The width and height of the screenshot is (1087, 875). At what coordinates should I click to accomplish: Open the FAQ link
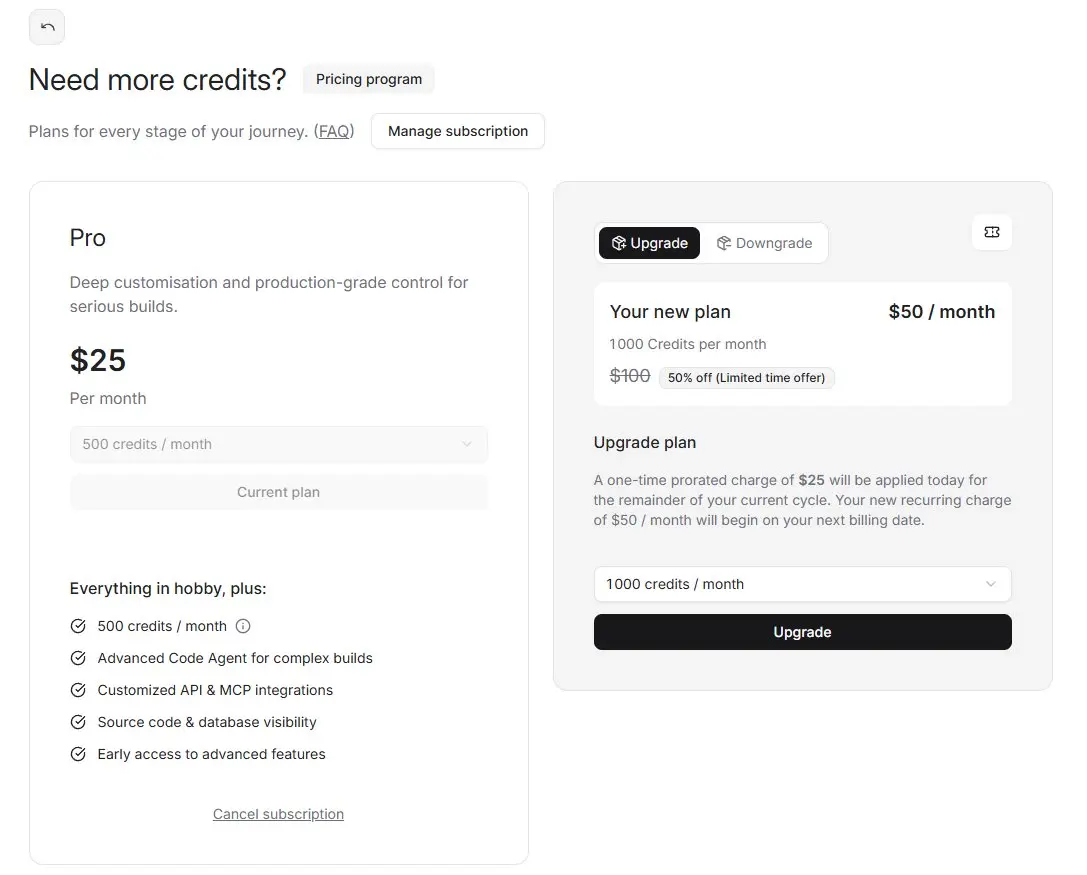tap(334, 131)
